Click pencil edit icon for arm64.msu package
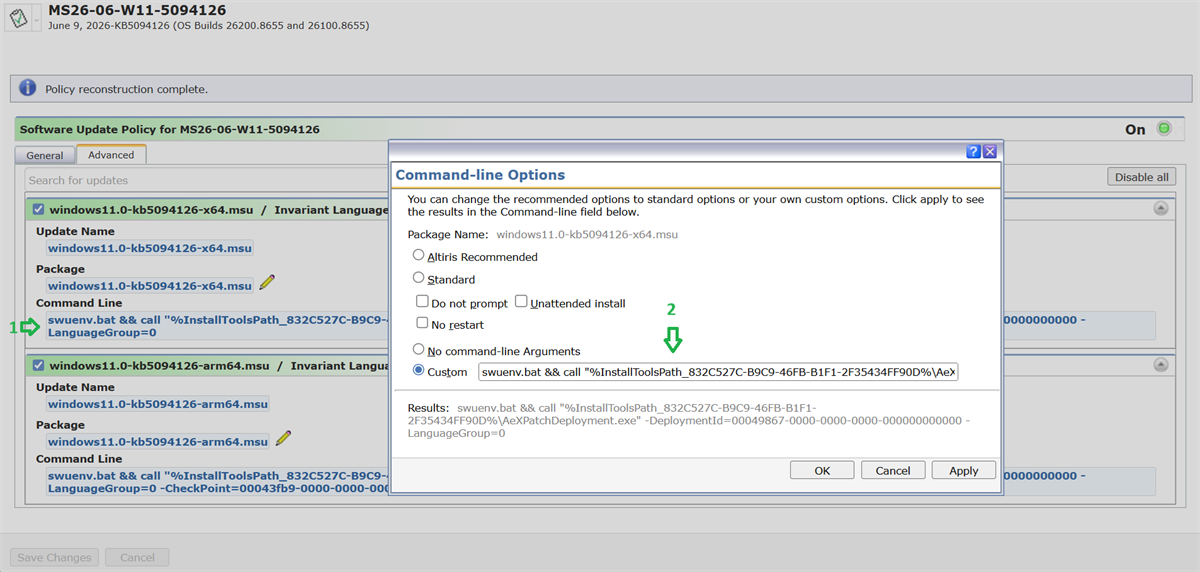 (x=283, y=438)
